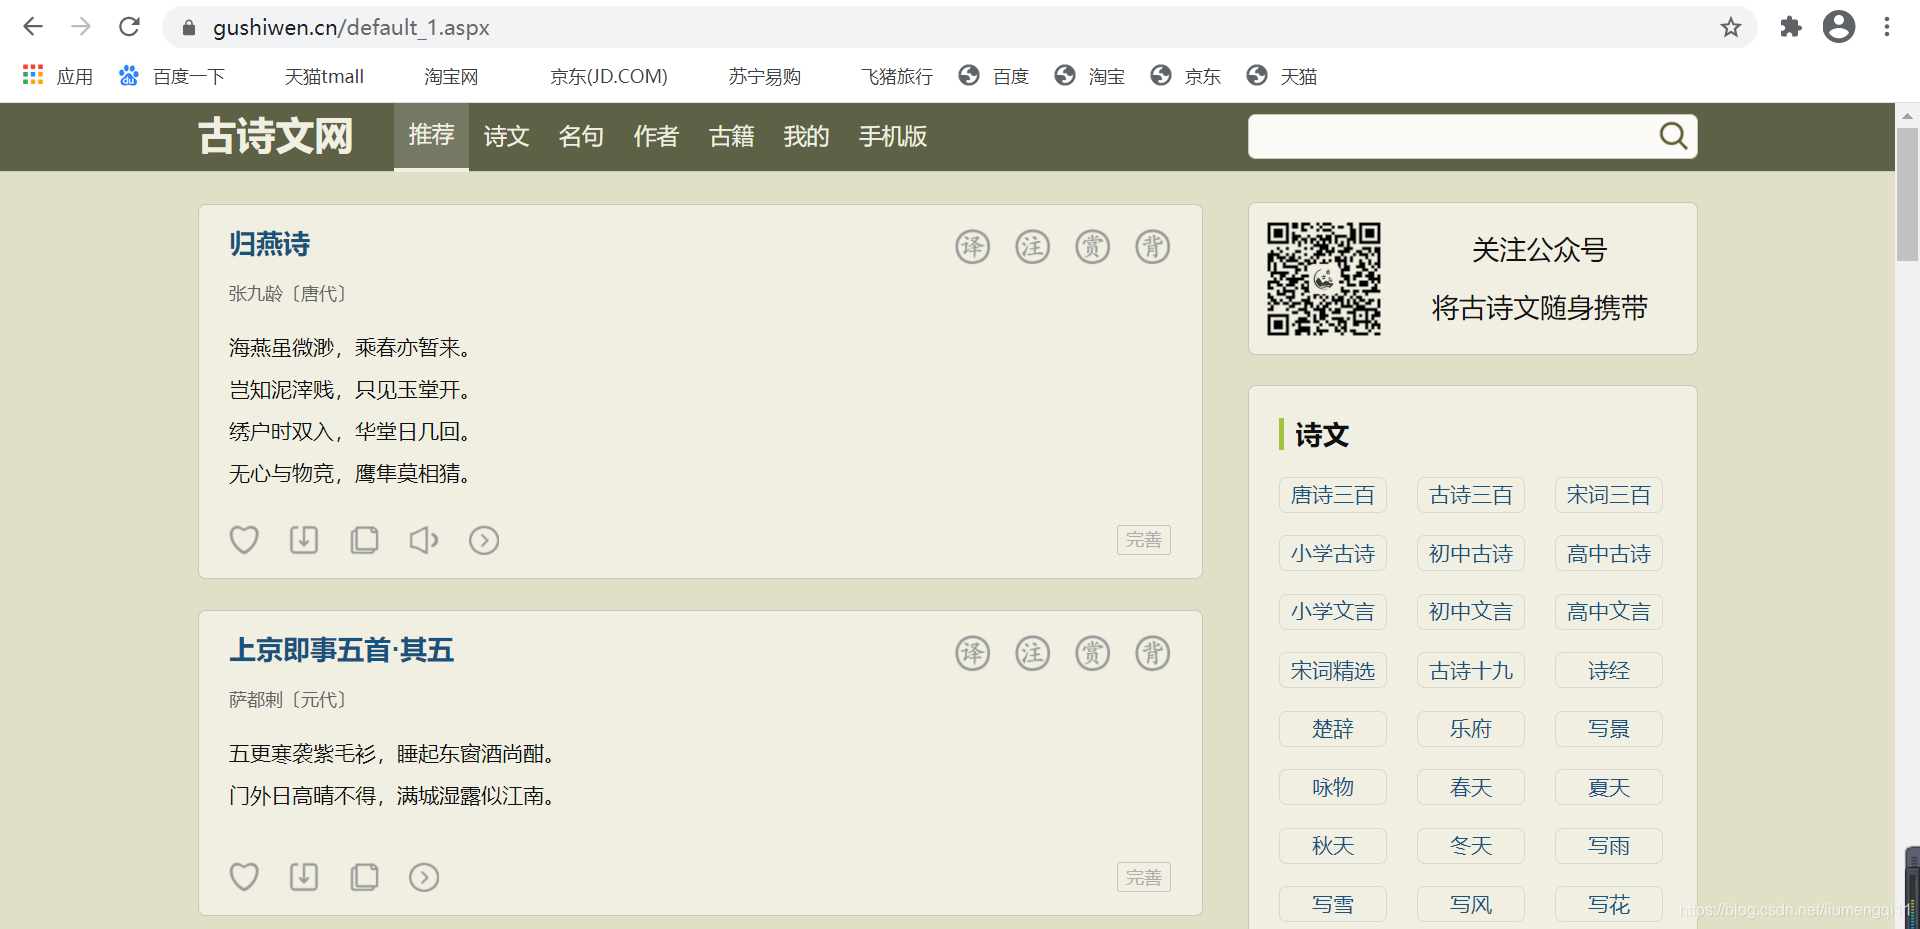Image resolution: width=1920 pixels, height=929 pixels.
Task: Click the 古诗文网 site logo
Action: pyautogui.click(x=276, y=136)
